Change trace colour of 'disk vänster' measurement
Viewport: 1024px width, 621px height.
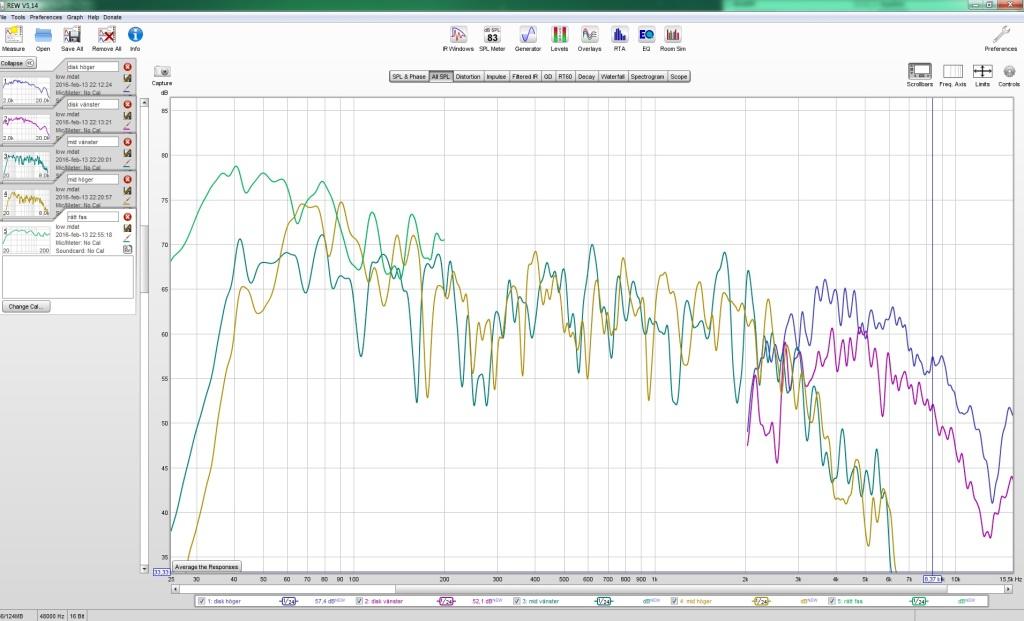pos(127,126)
